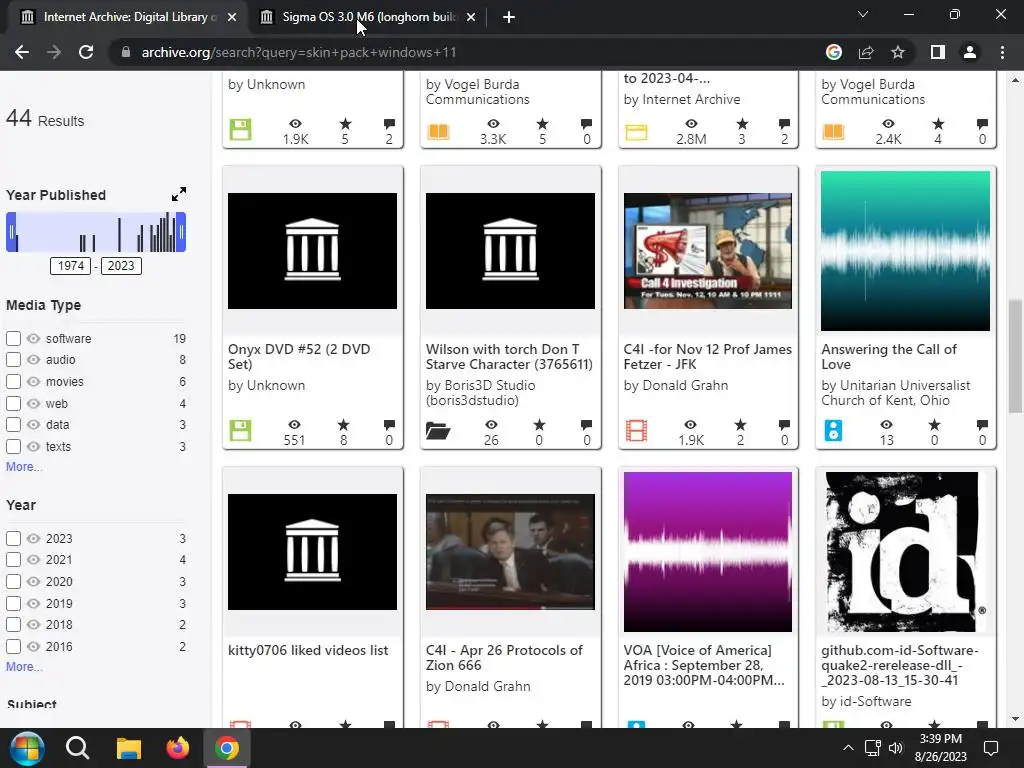Click favorites star on Answering the Call of Love card
The image size is (1024, 768).
(935, 424)
